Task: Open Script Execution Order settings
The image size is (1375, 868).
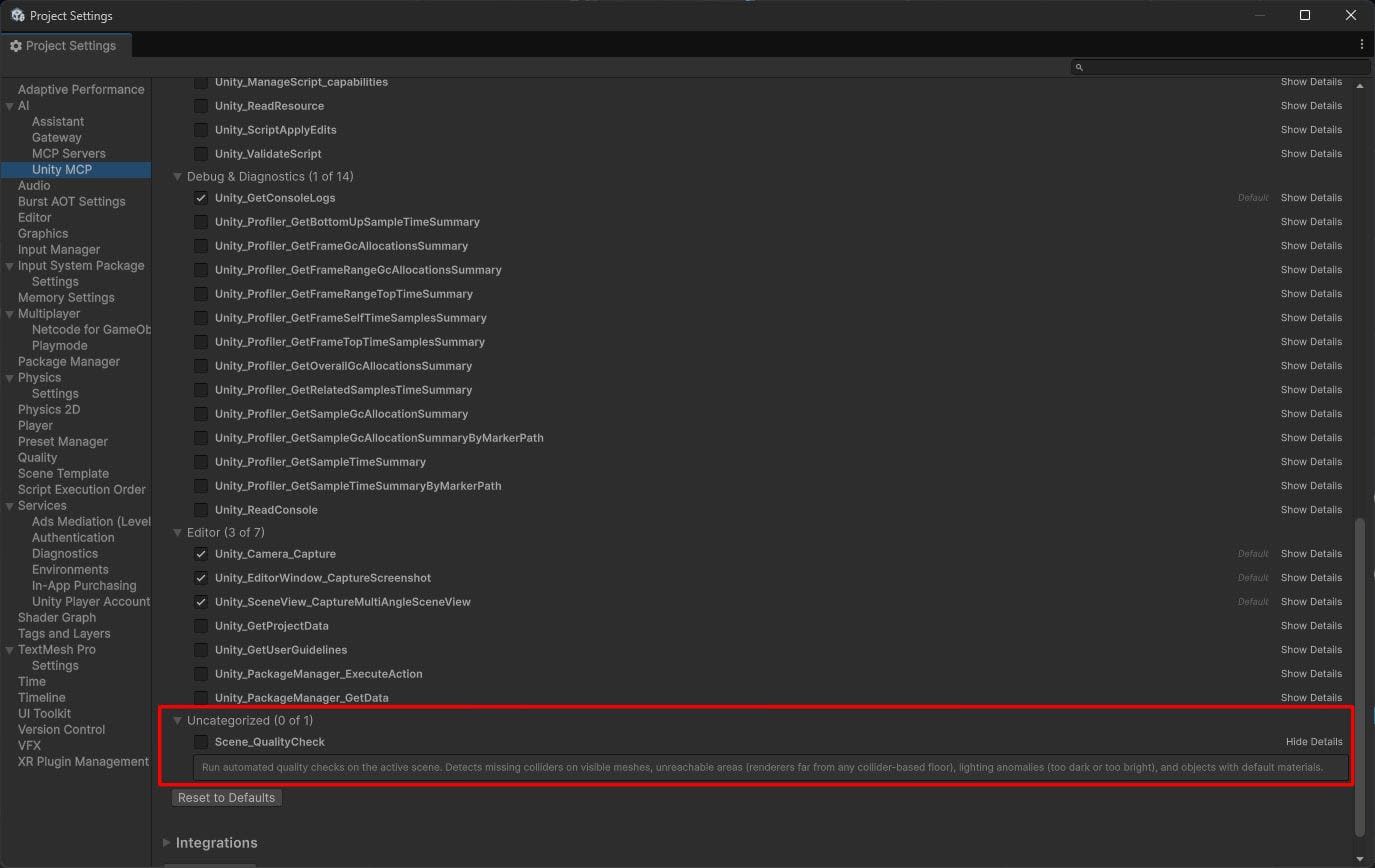Action: pos(82,490)
